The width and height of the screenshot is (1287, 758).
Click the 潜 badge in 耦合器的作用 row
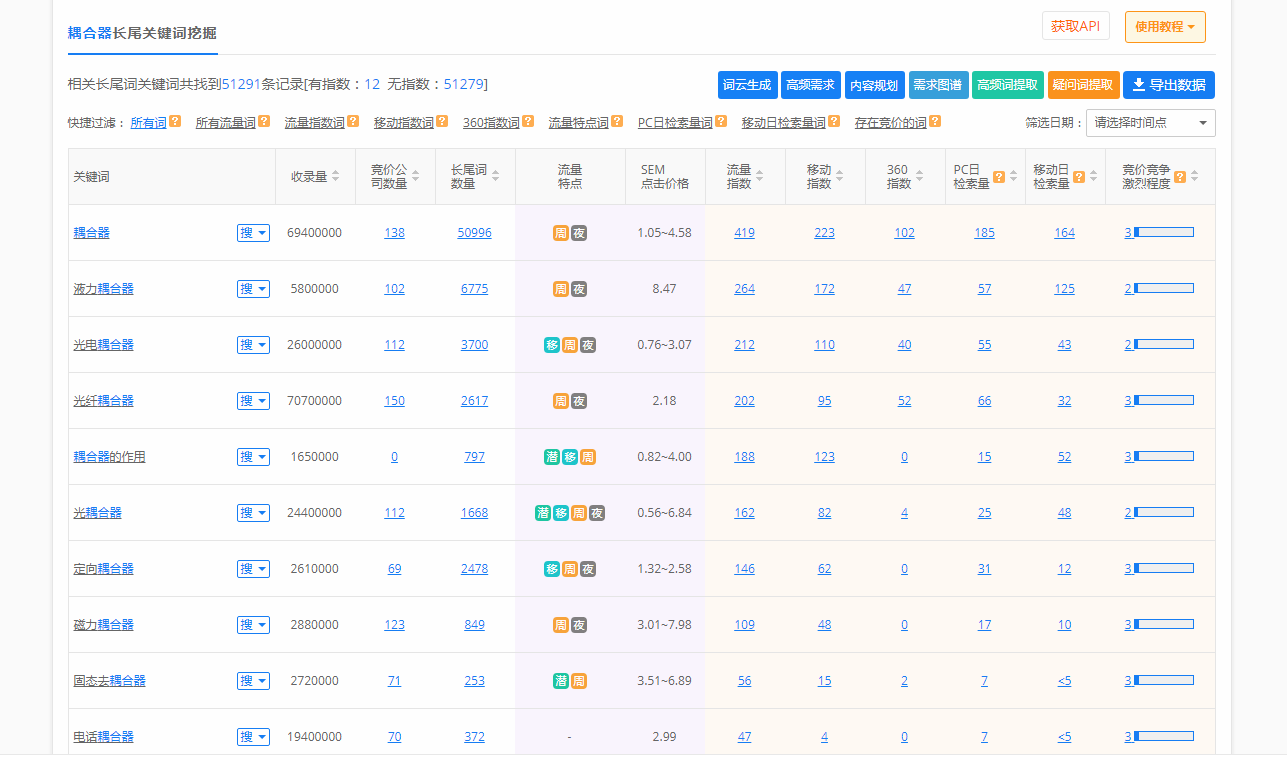point(552,457)
